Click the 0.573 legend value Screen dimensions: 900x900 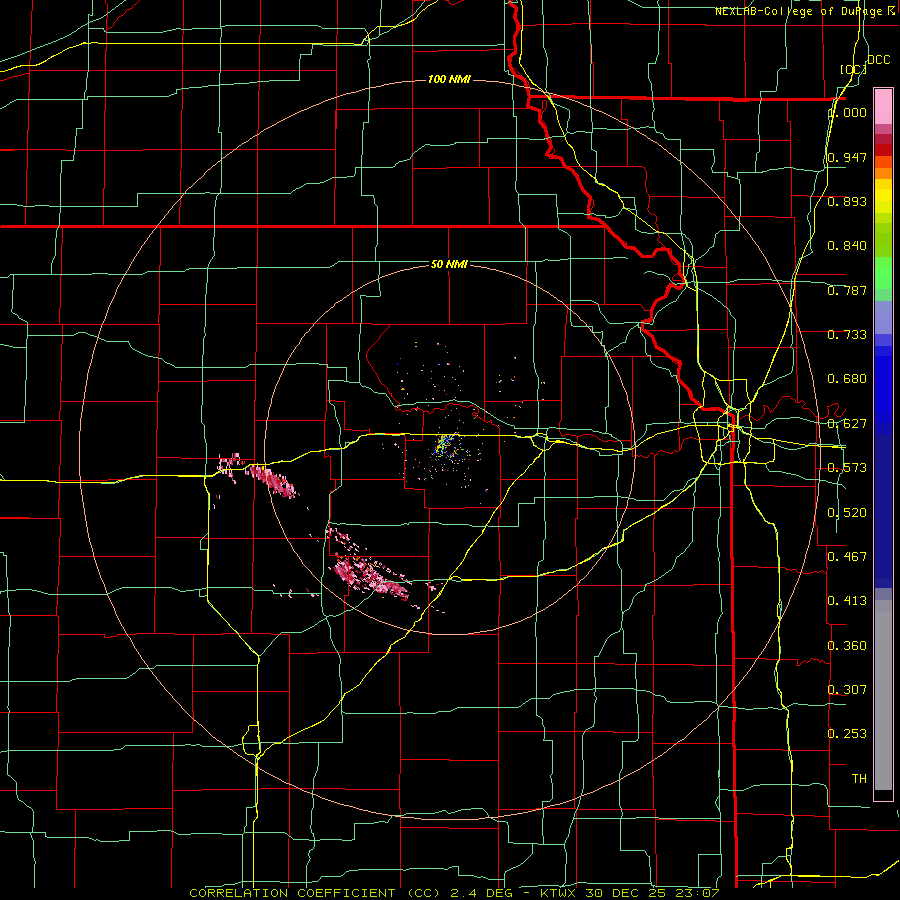847,468
